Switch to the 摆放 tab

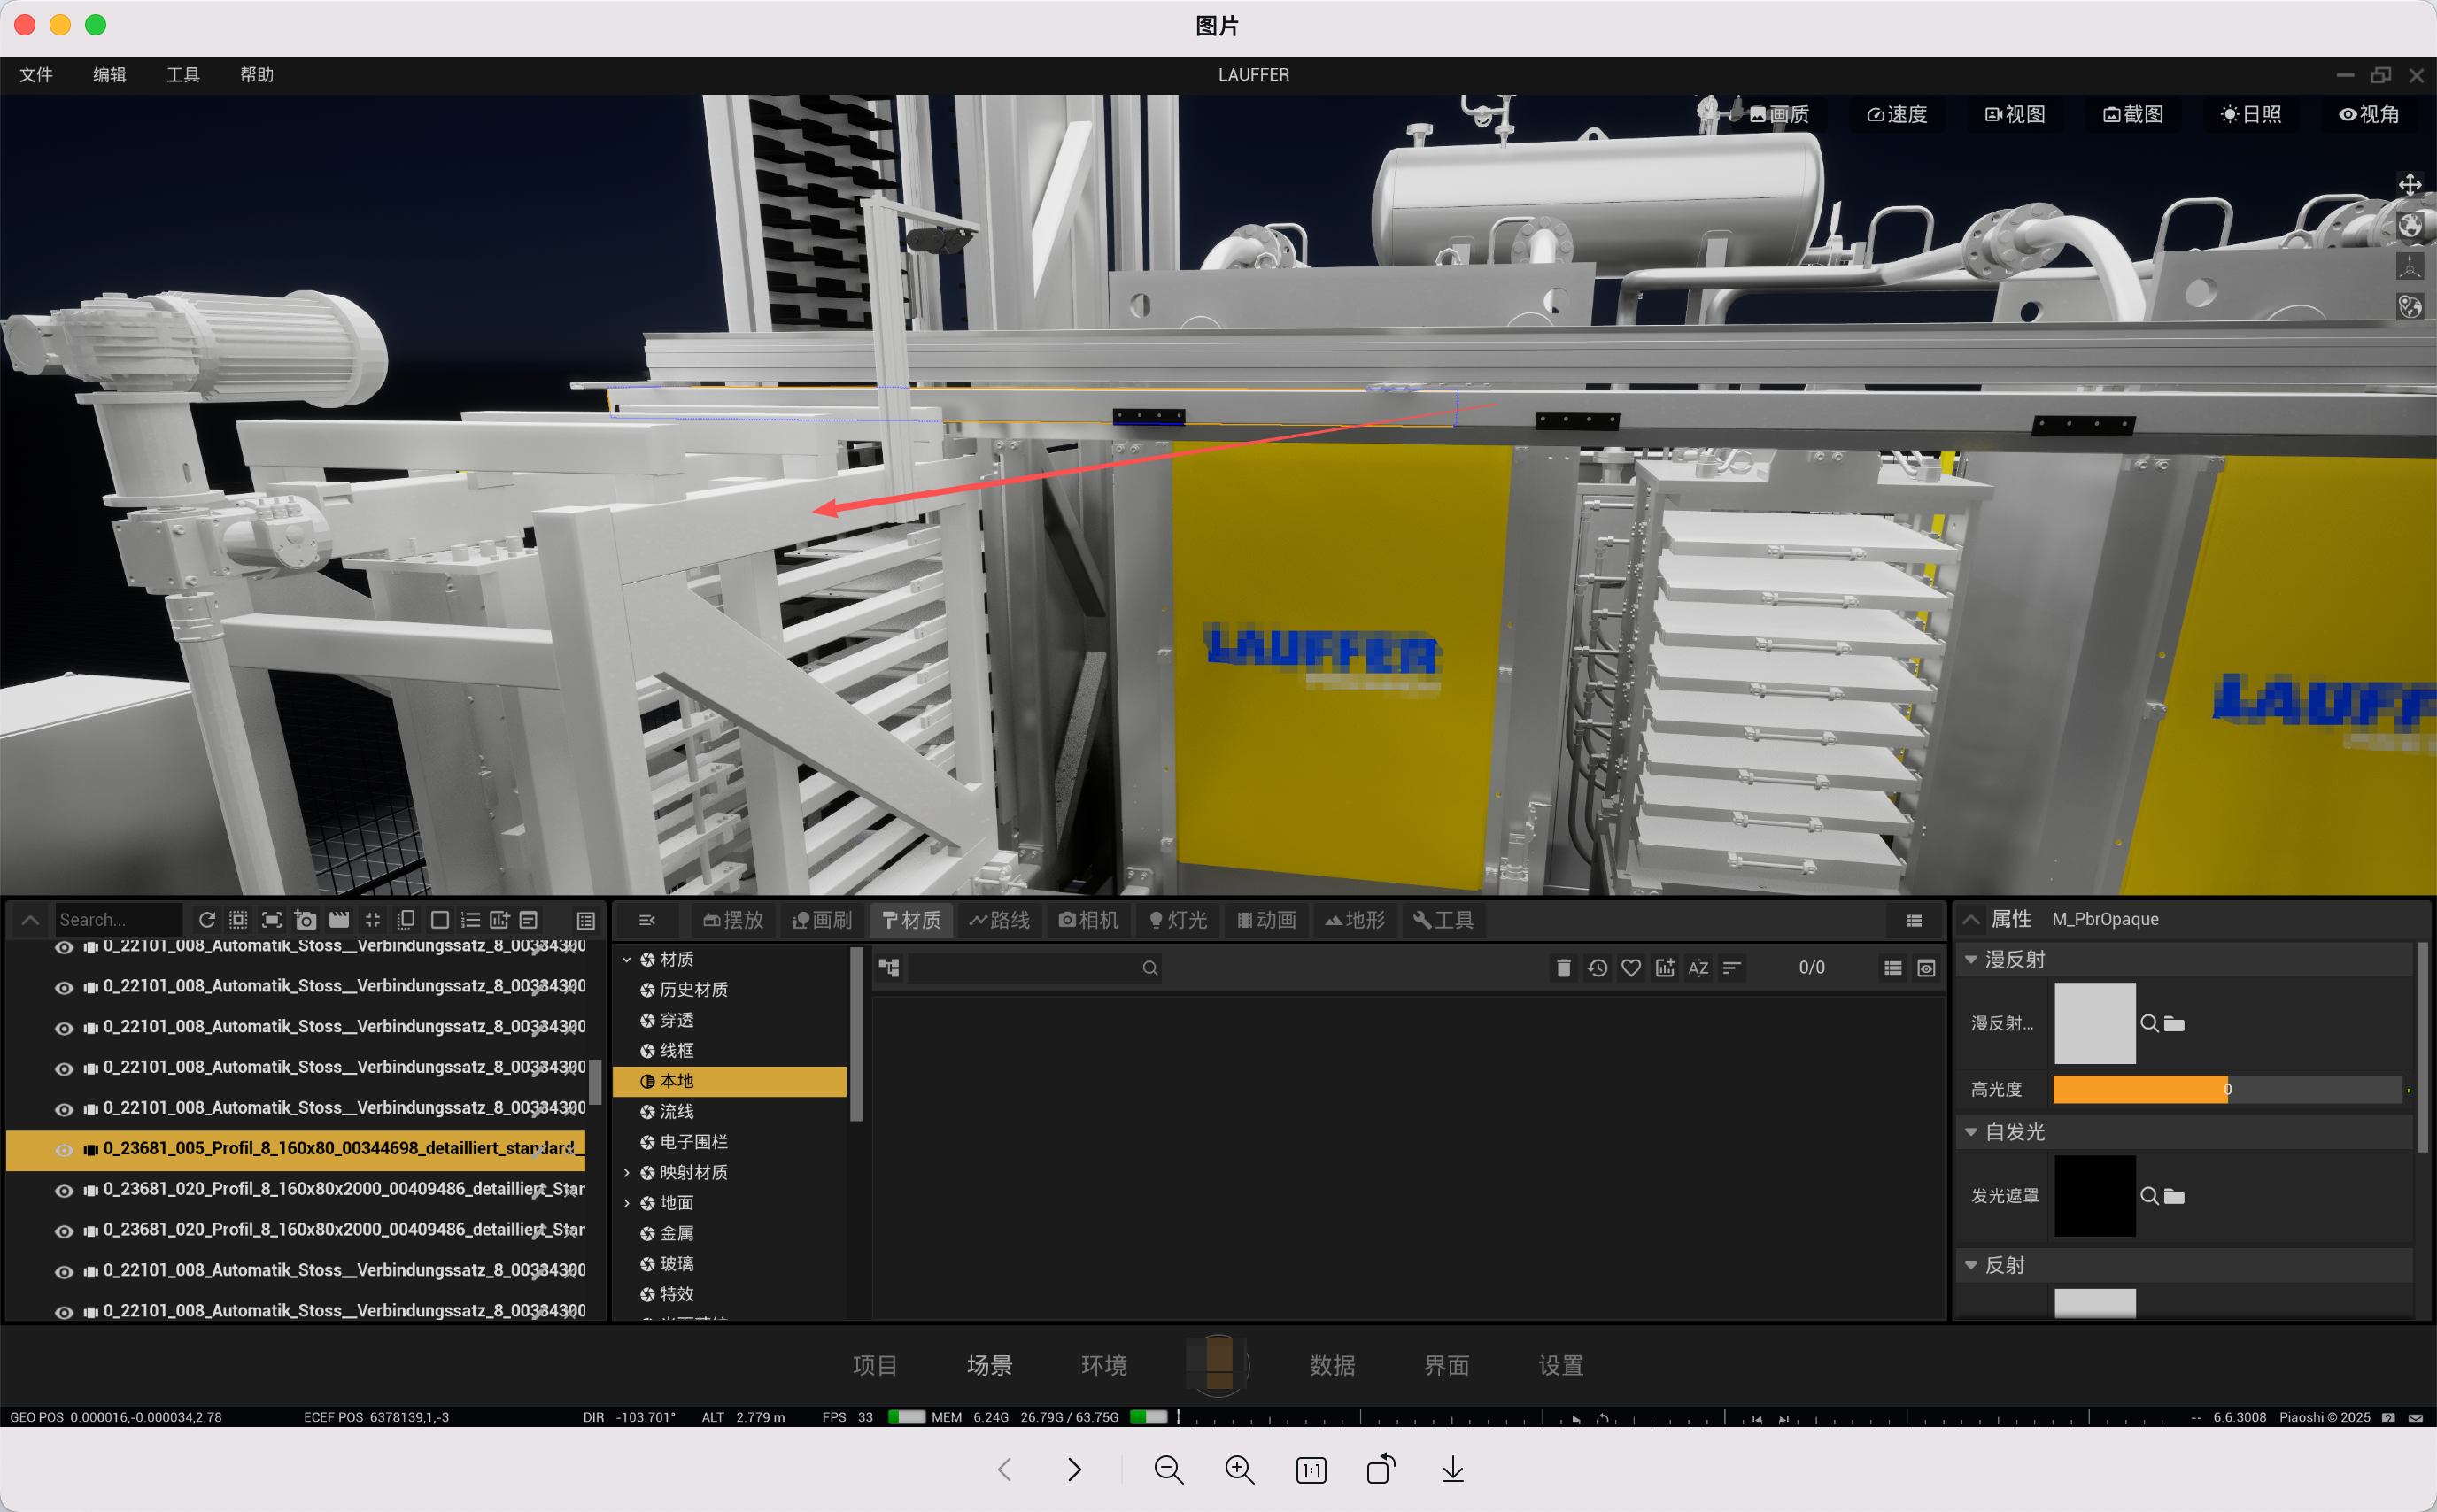(733, 920)
